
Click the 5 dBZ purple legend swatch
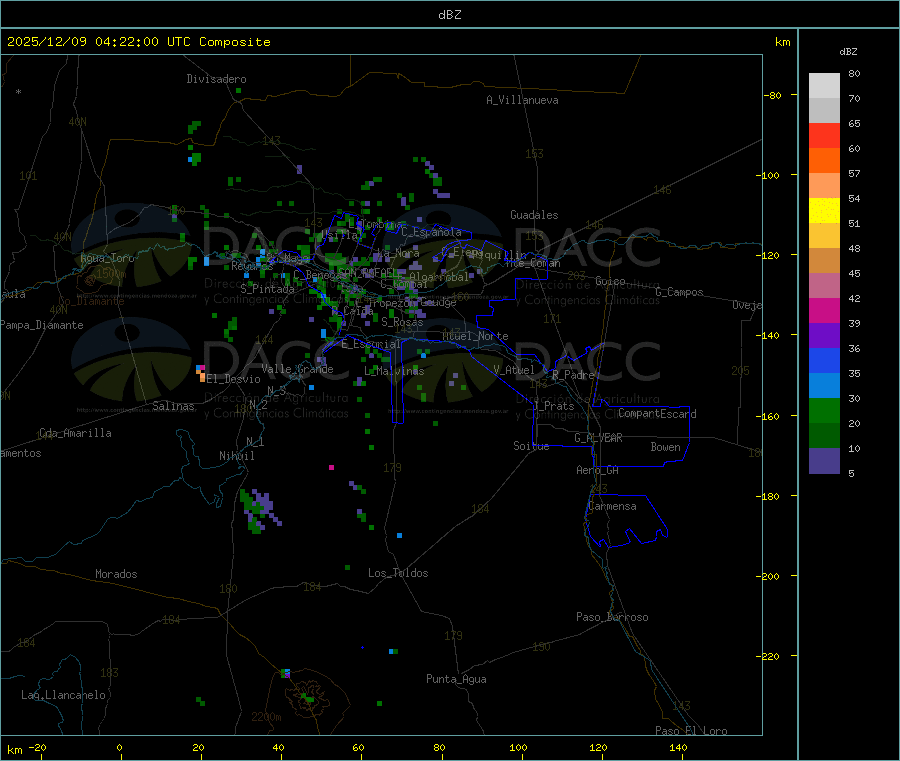pyautogui.click(x=824, y=461)
